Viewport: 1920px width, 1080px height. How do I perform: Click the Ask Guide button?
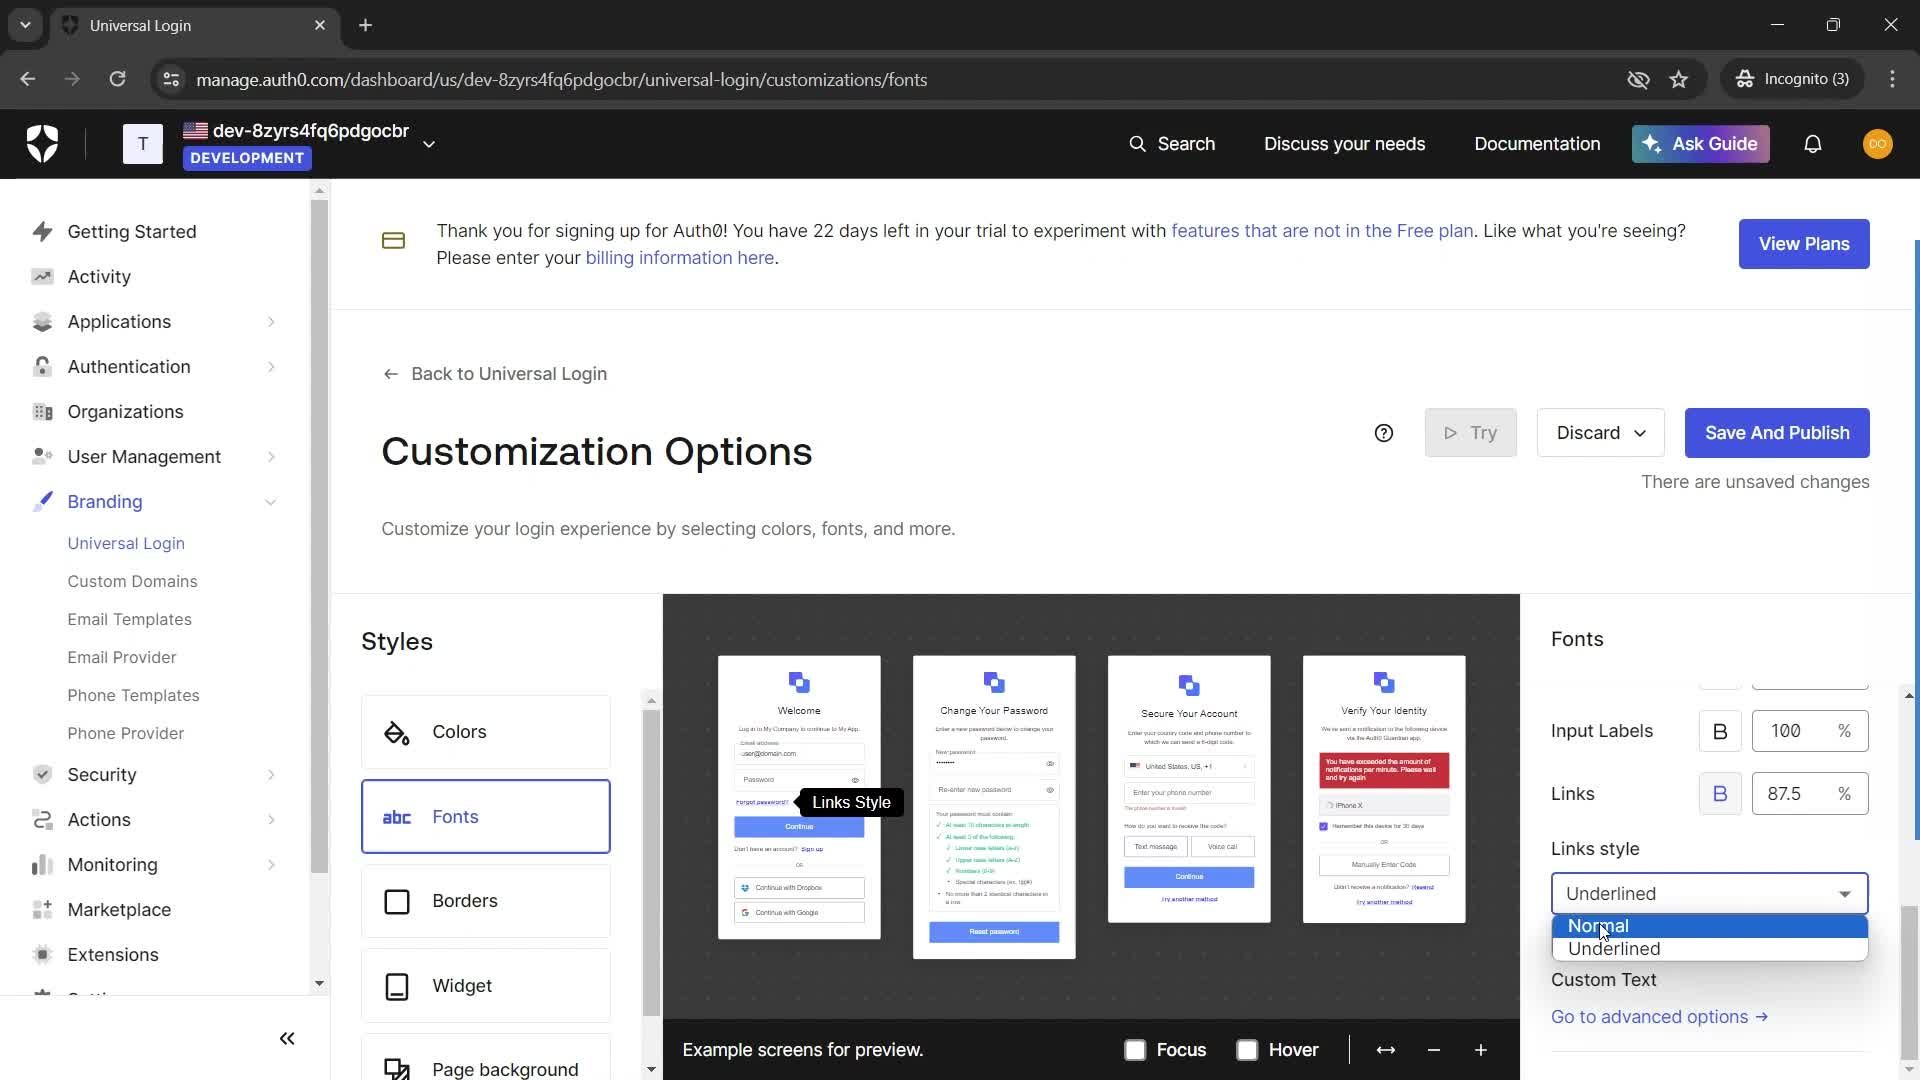1701,144
